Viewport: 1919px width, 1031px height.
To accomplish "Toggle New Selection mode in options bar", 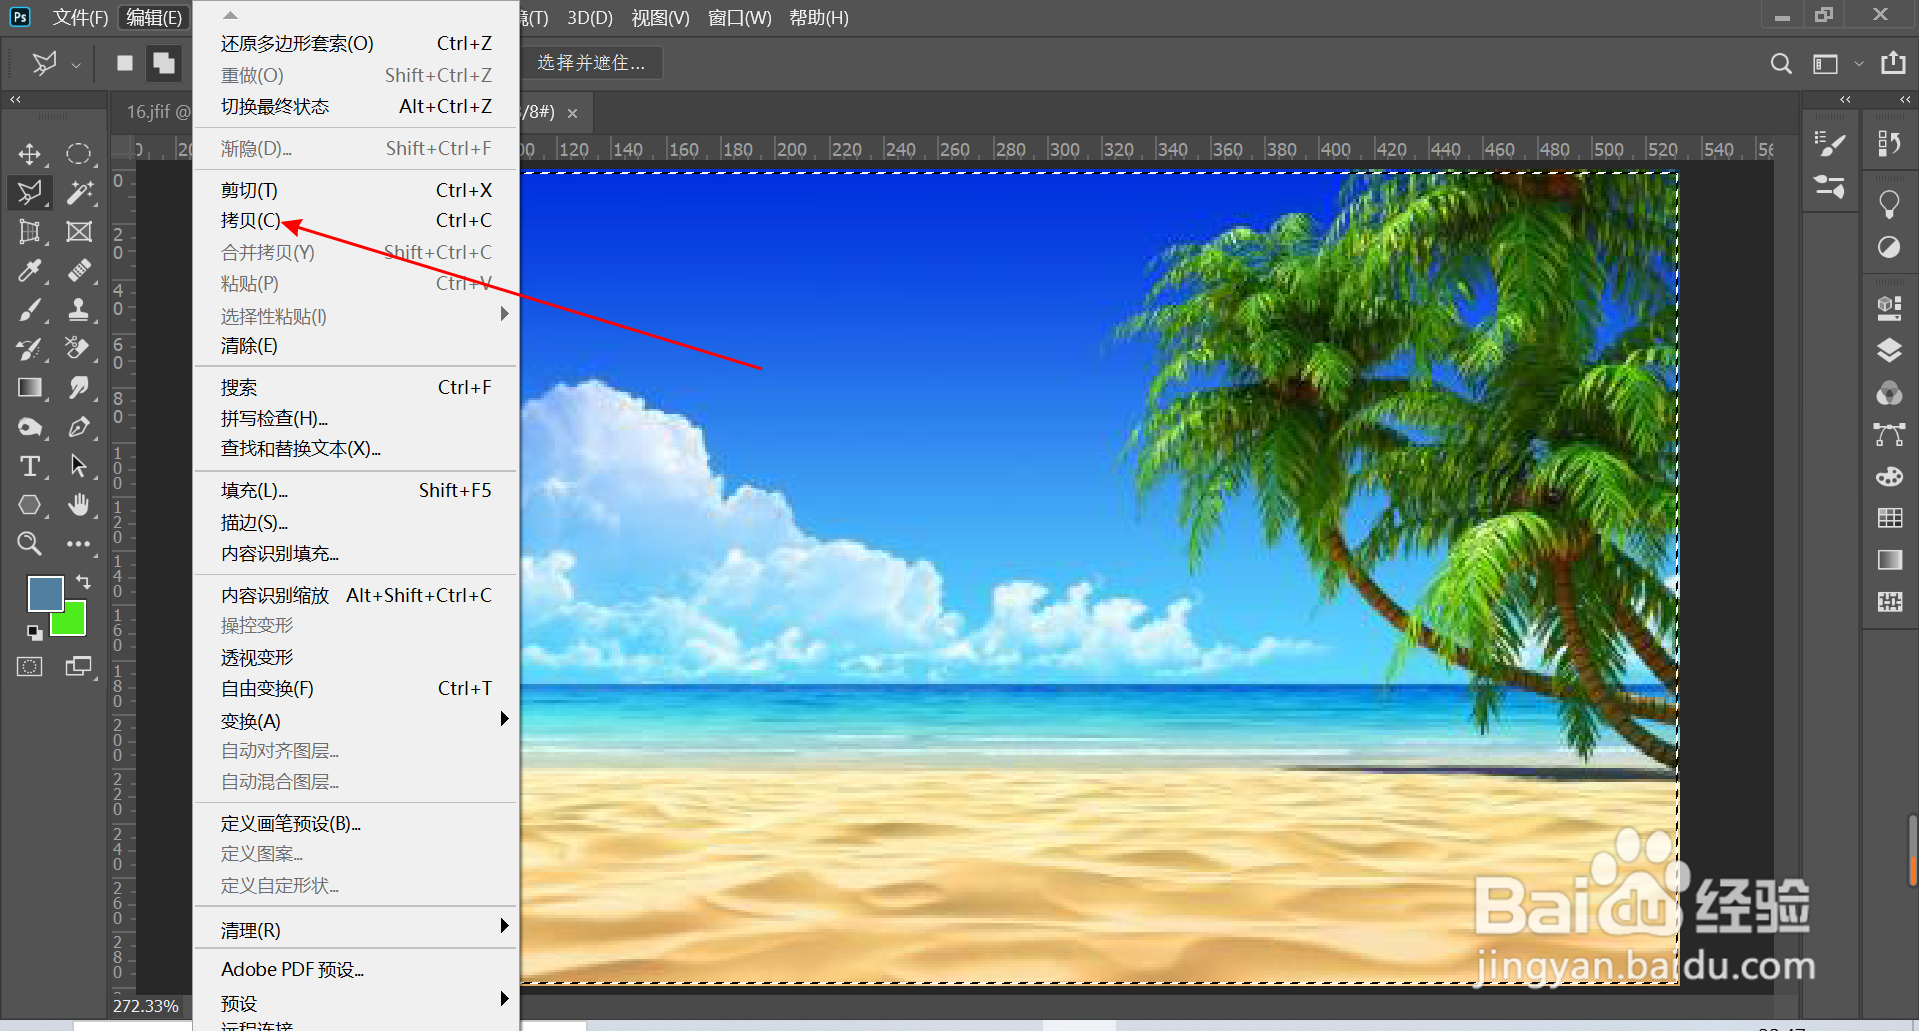I will point(125,63).
